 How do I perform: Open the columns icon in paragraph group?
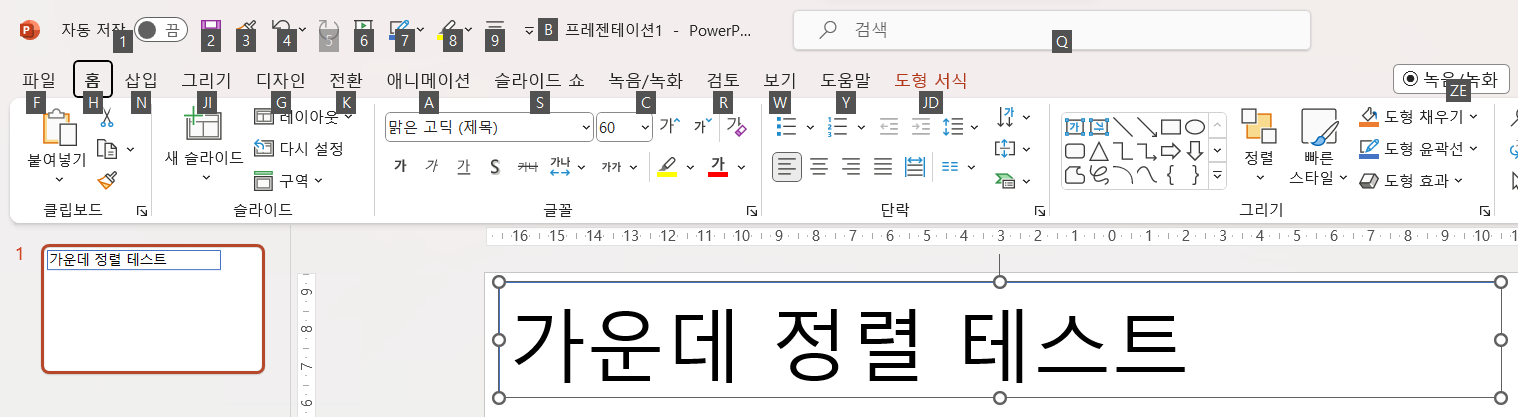tap(951, 166)
